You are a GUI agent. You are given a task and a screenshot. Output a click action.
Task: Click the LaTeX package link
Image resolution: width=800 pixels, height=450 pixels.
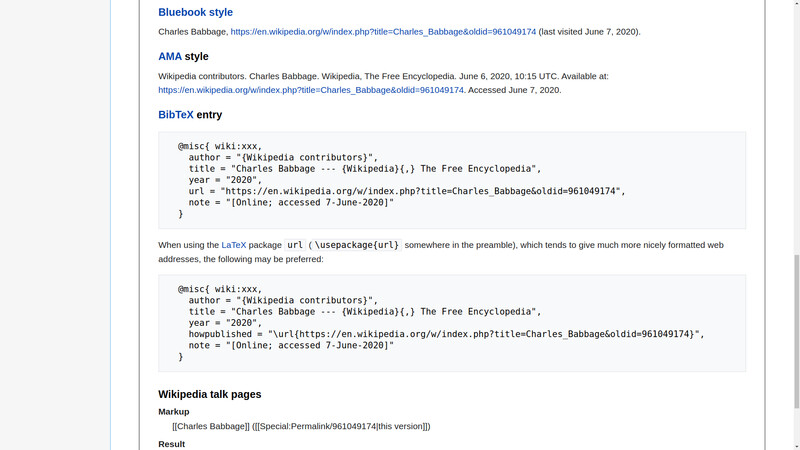[233, 245]
